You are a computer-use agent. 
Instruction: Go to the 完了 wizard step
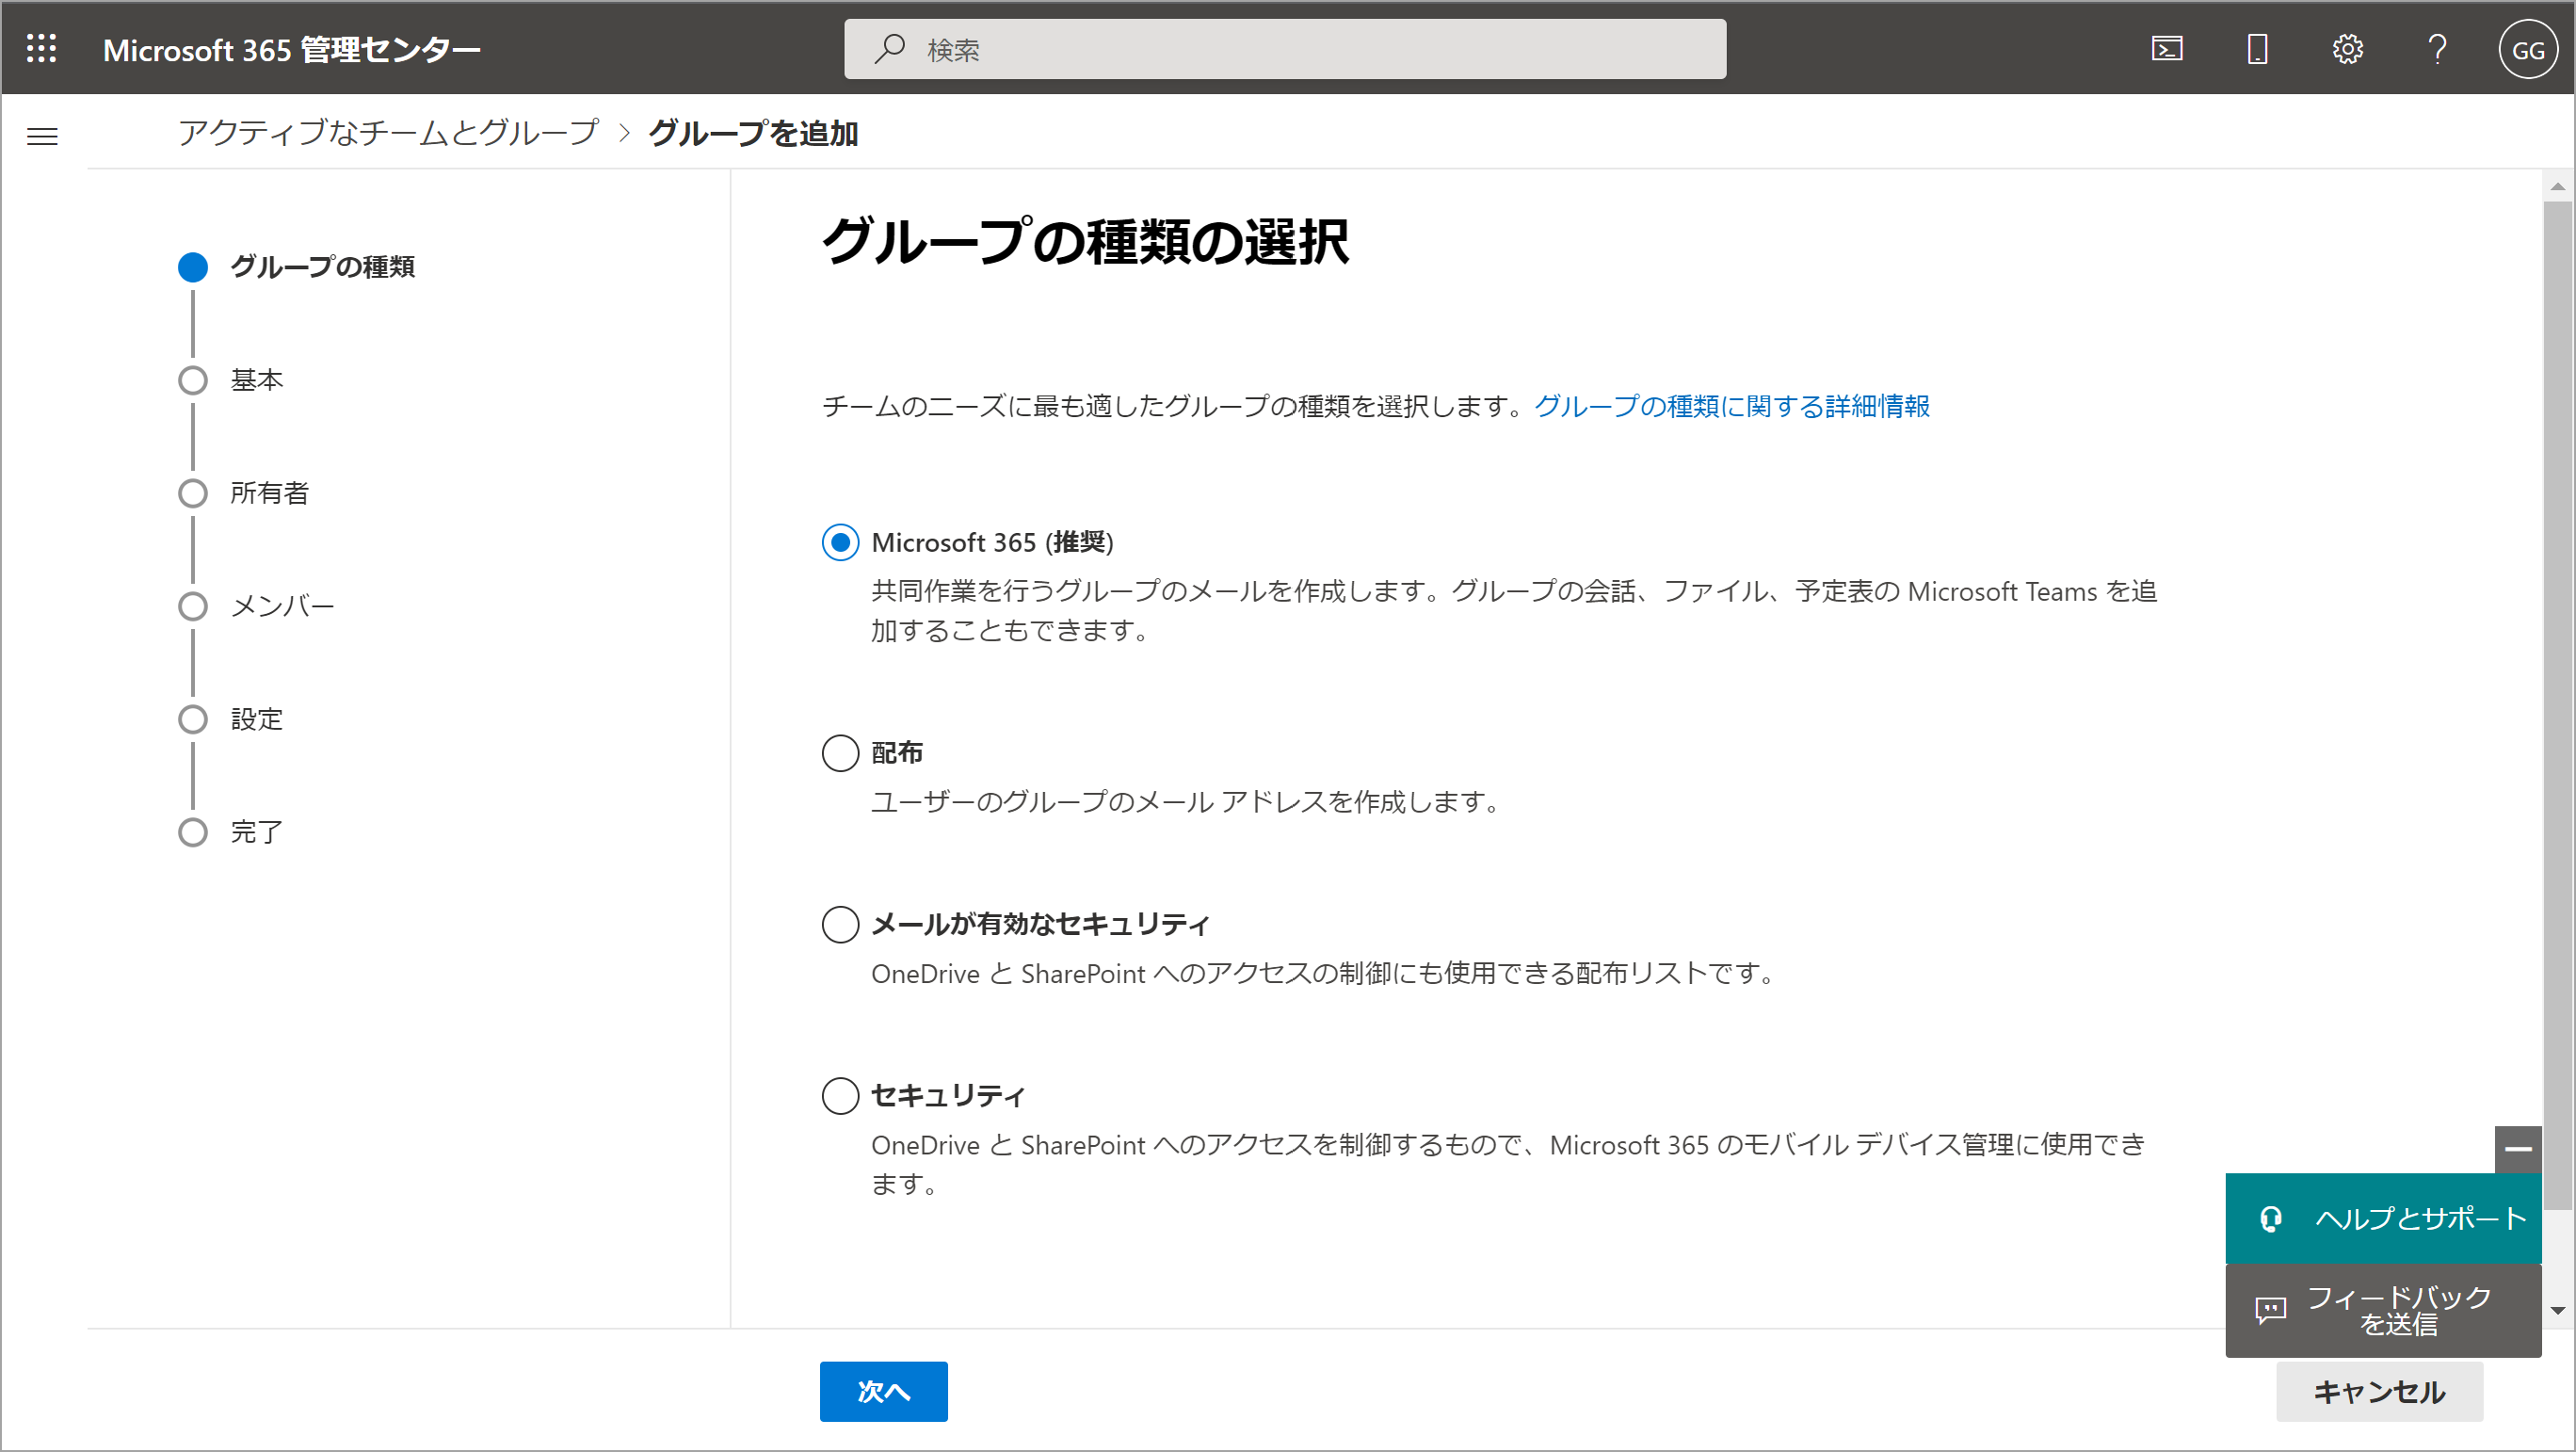point(231,832)
